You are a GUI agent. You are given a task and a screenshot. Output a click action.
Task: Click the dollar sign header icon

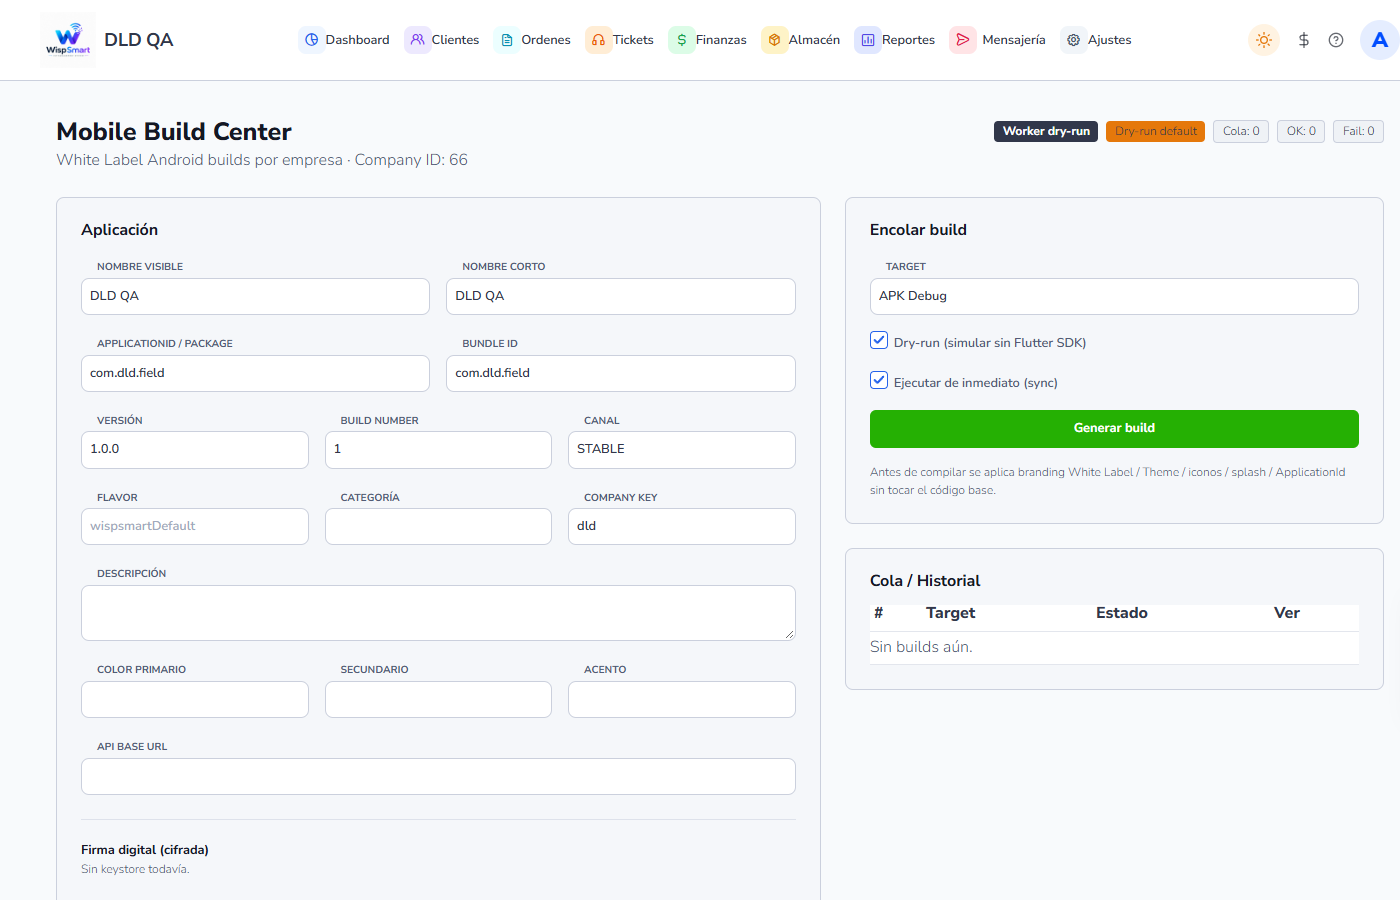[x=1304, y=40]
